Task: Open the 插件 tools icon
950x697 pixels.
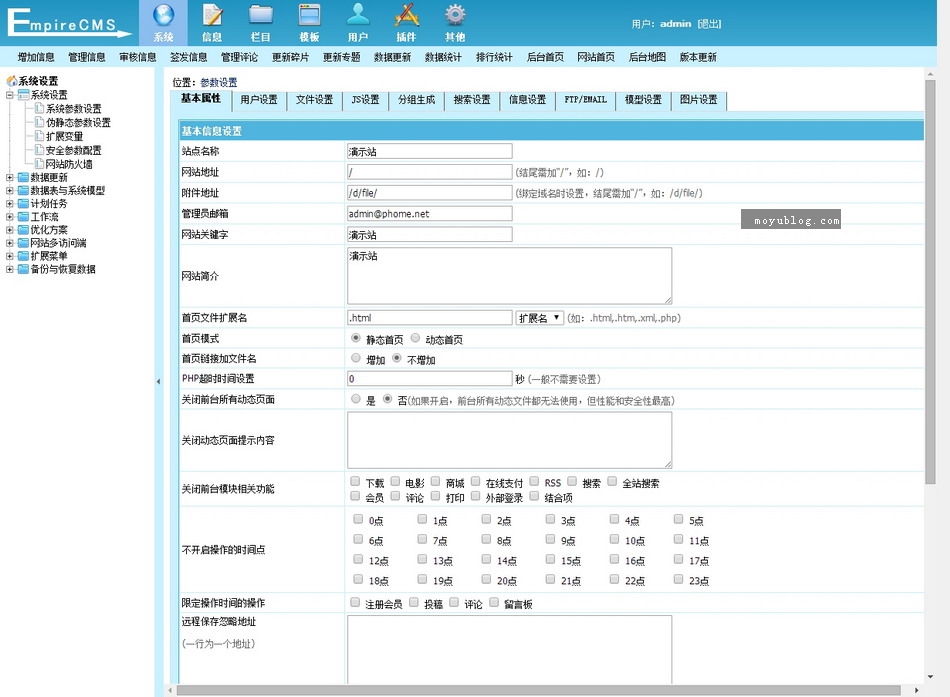Action: point(406,16)
